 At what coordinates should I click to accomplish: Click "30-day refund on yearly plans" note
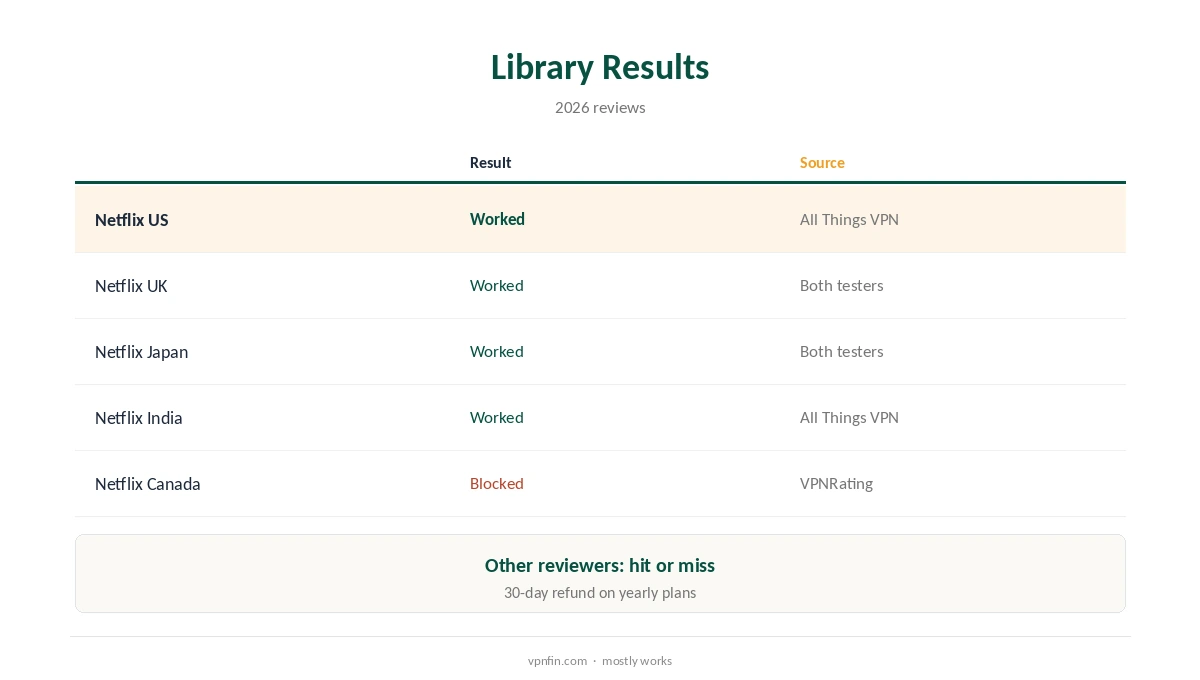click(600, 592)
